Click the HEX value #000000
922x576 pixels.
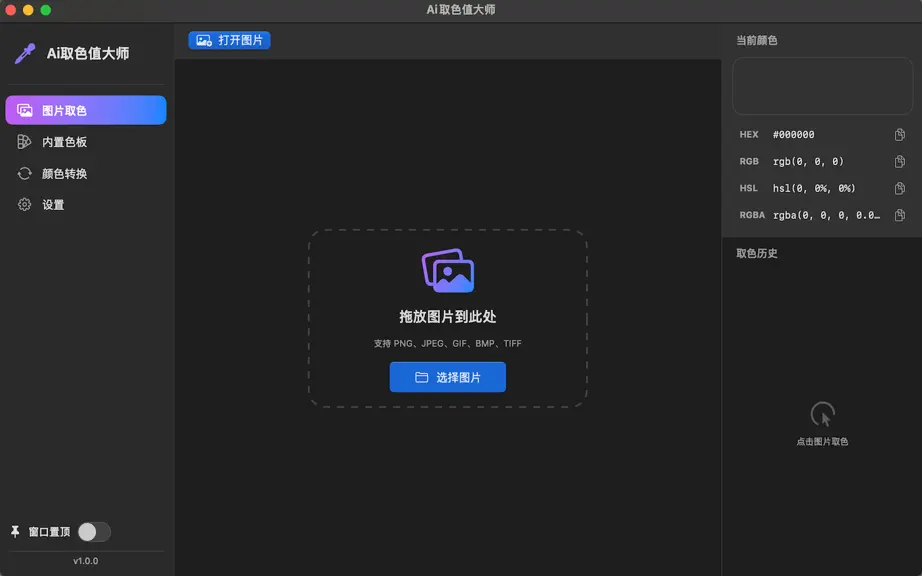point(793,135)
